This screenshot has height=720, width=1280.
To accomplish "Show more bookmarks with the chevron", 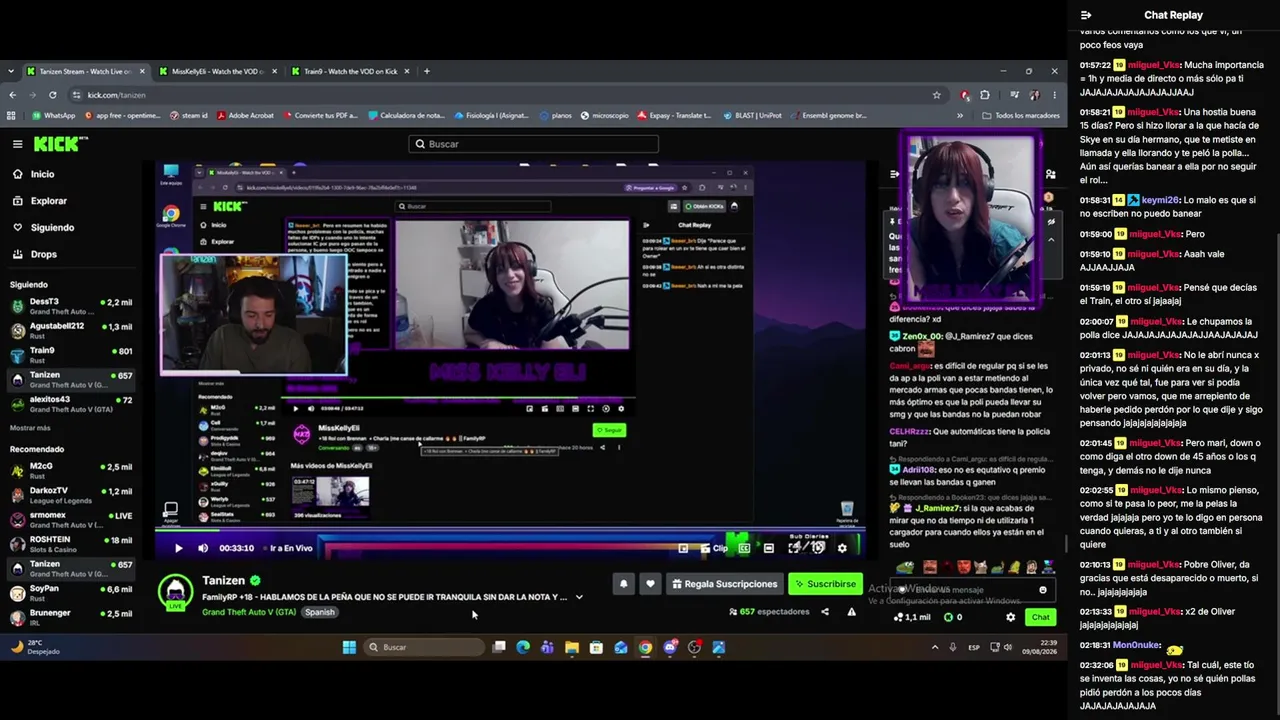I will point(960,115).
